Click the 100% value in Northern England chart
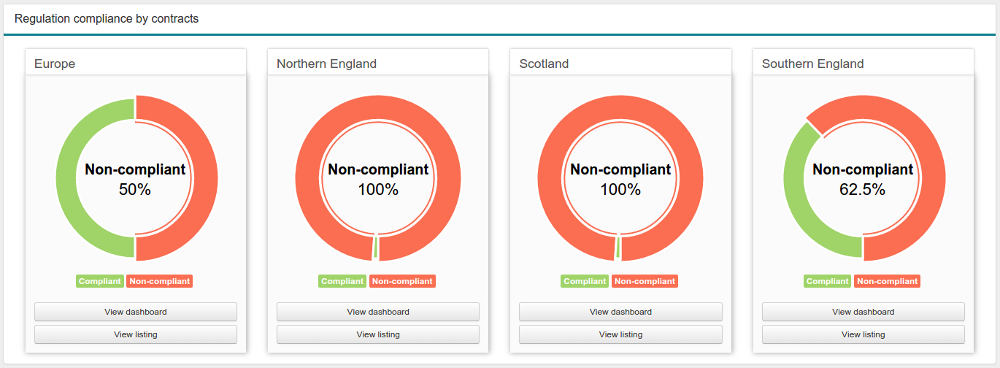Screen dimensions: 1000x368 pos(378,189)
